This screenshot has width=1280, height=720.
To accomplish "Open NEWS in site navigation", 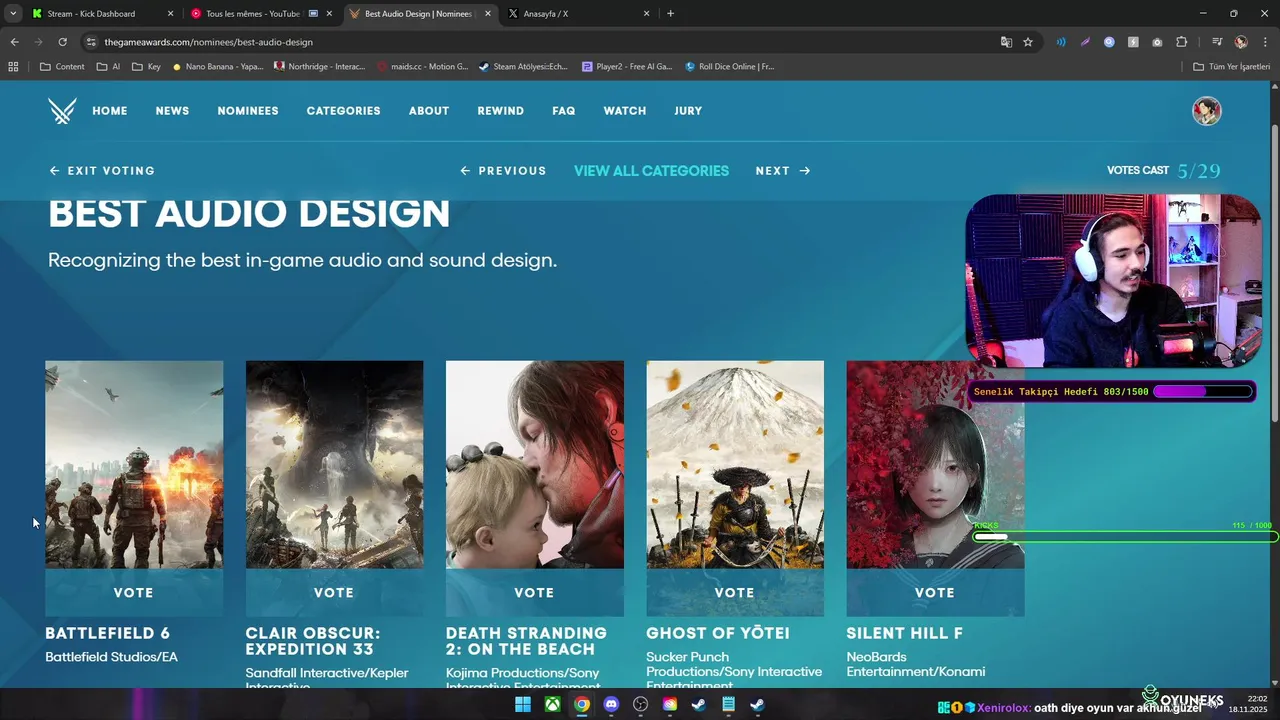I will pyautogui.click(x=172, y=111).
